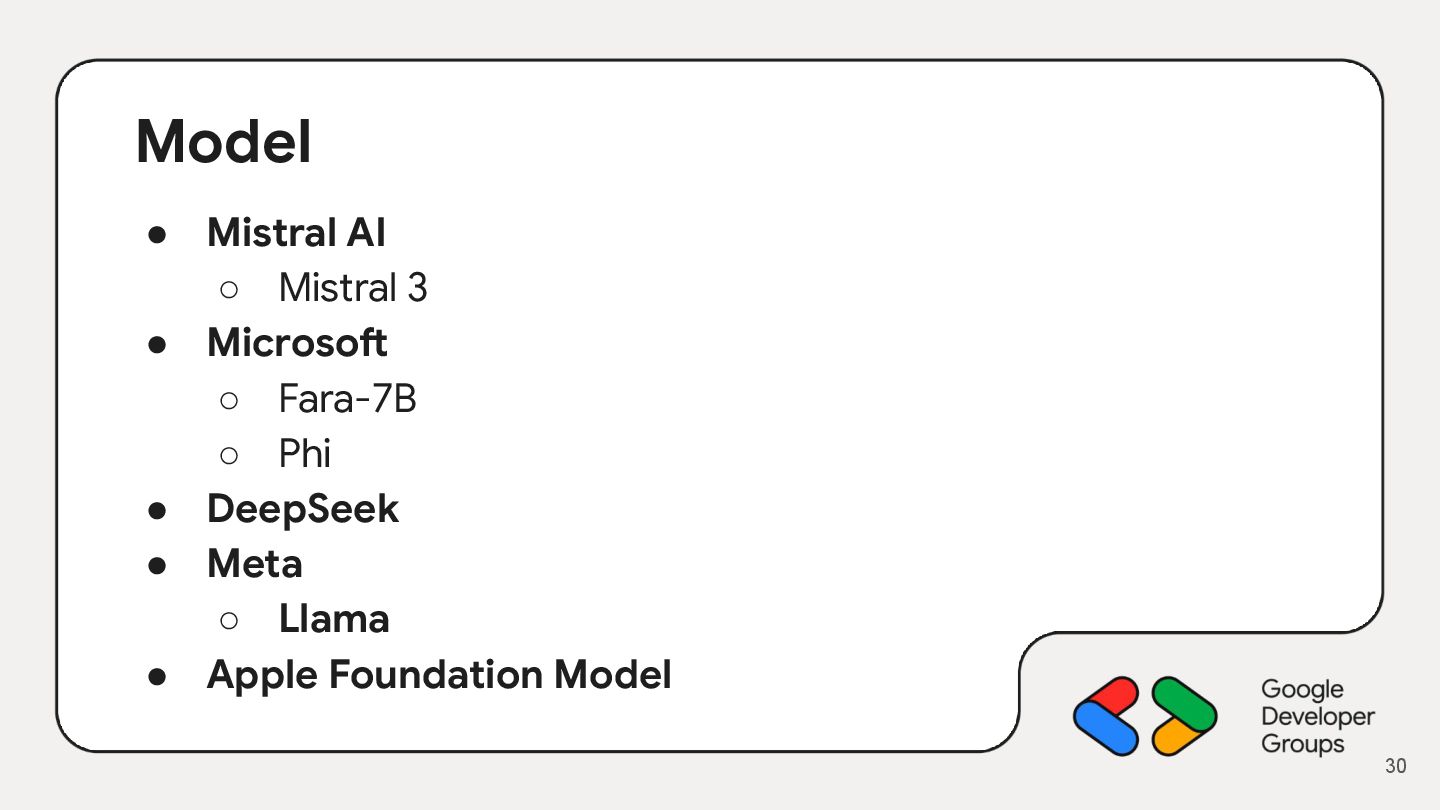Click the "Microsoft" heading text
Viewport: 1440px width, 810px height.
tap(297, 343)
